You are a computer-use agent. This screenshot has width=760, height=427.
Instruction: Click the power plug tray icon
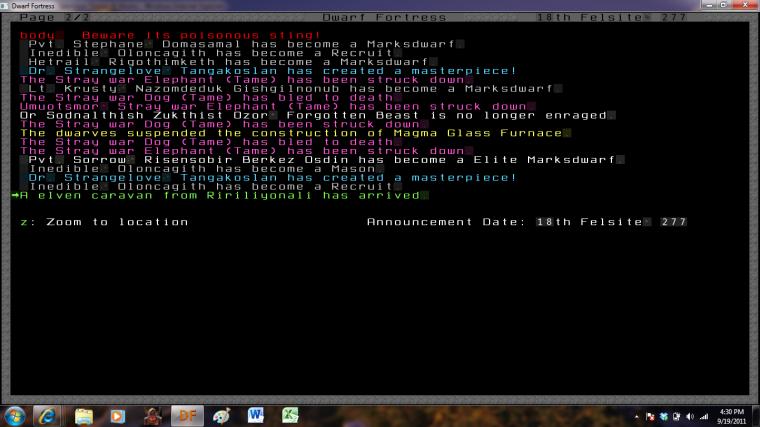677,417
